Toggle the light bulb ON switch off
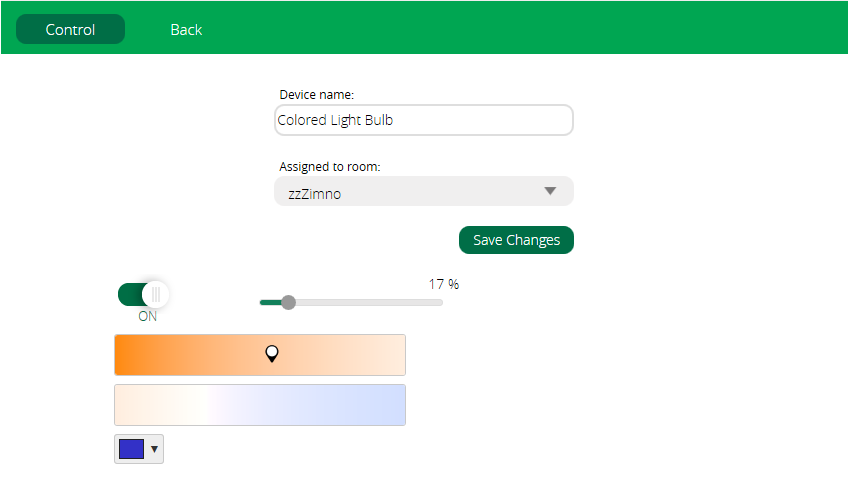 click(144, 294)
